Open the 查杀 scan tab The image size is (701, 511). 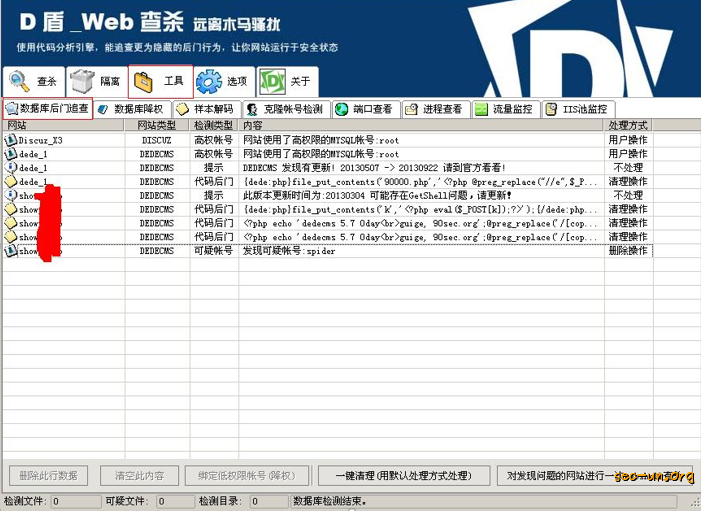34,81
